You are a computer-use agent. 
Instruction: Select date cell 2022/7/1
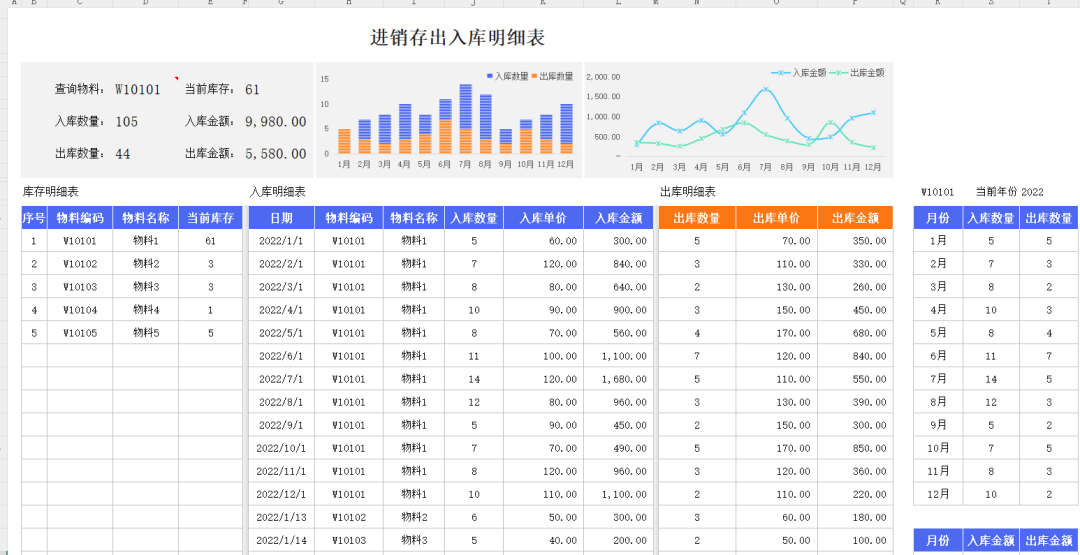281,379
